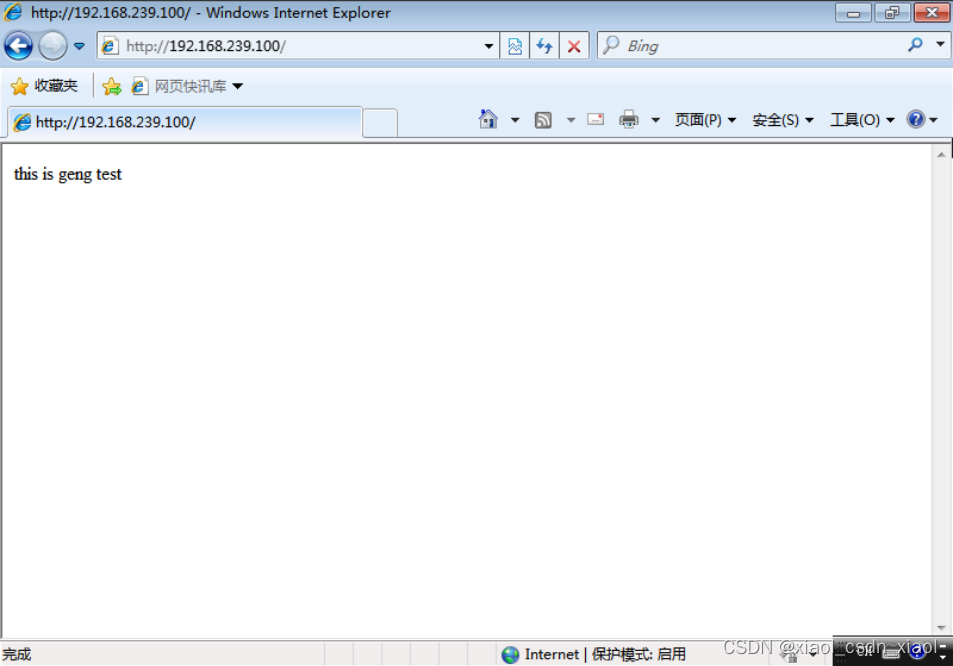953x666 pixels.
Task: Select the http://192.168.239.100/ tab
Action: click(185, 122)
